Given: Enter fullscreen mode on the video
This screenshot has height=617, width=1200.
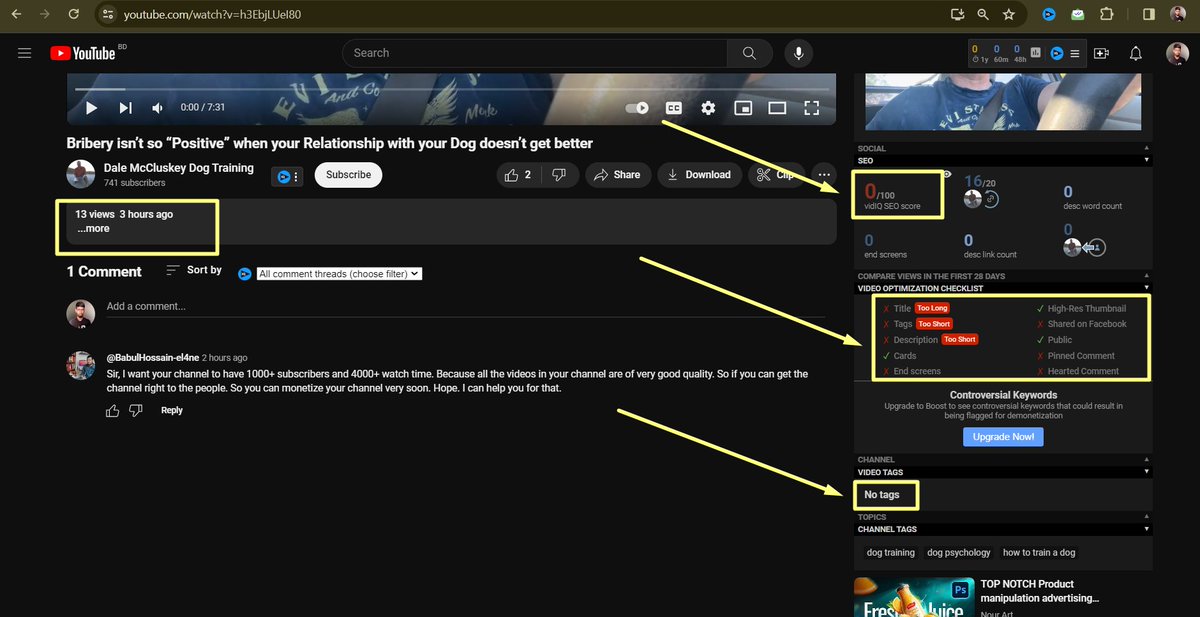Looking at the screenshot, I should (812, 107).
